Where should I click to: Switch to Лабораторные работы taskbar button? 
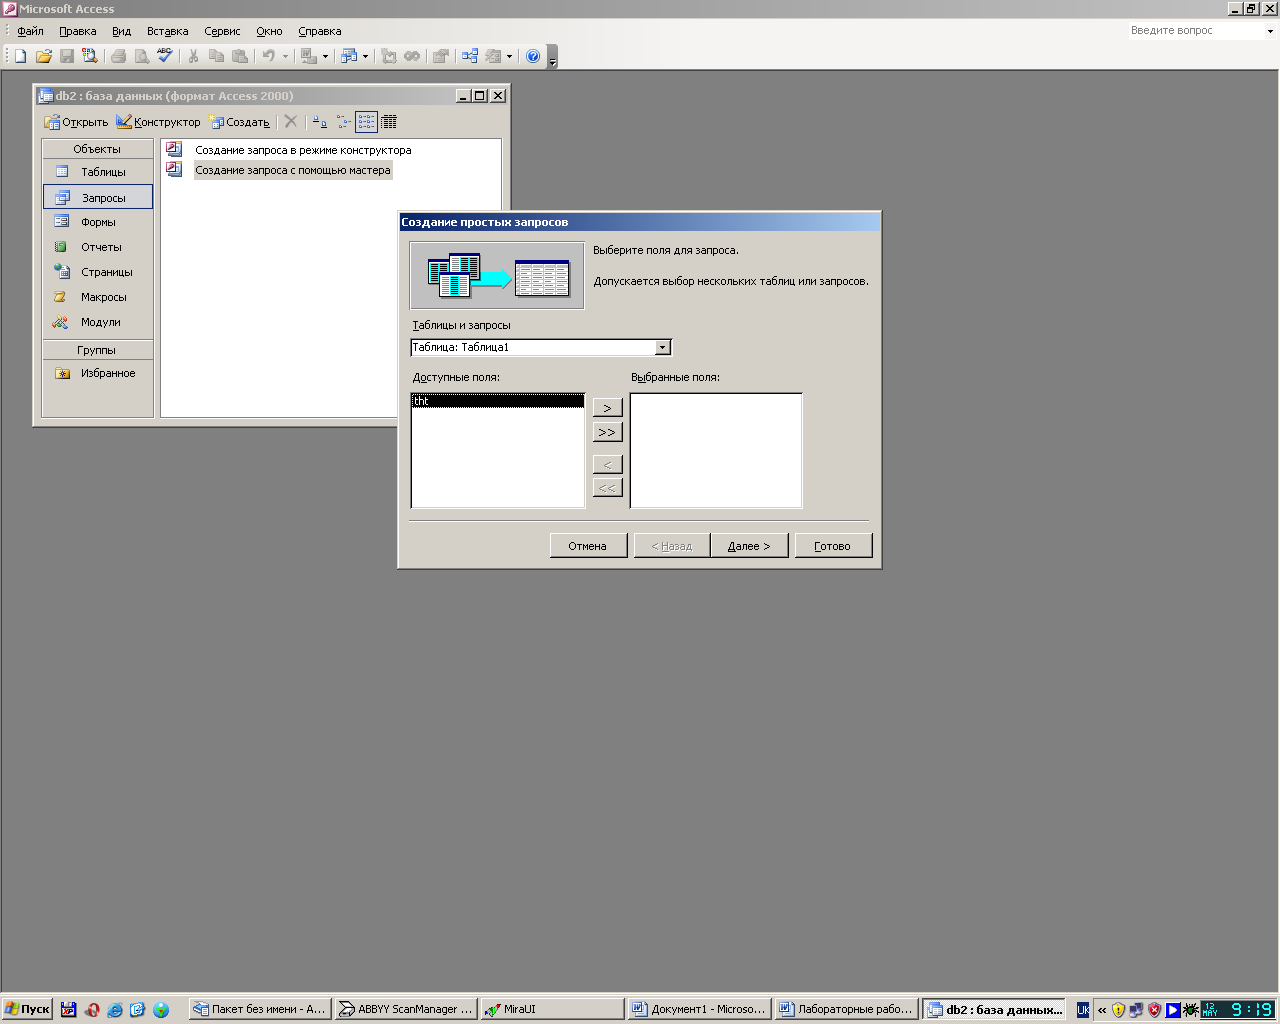tap(845, 1010)
